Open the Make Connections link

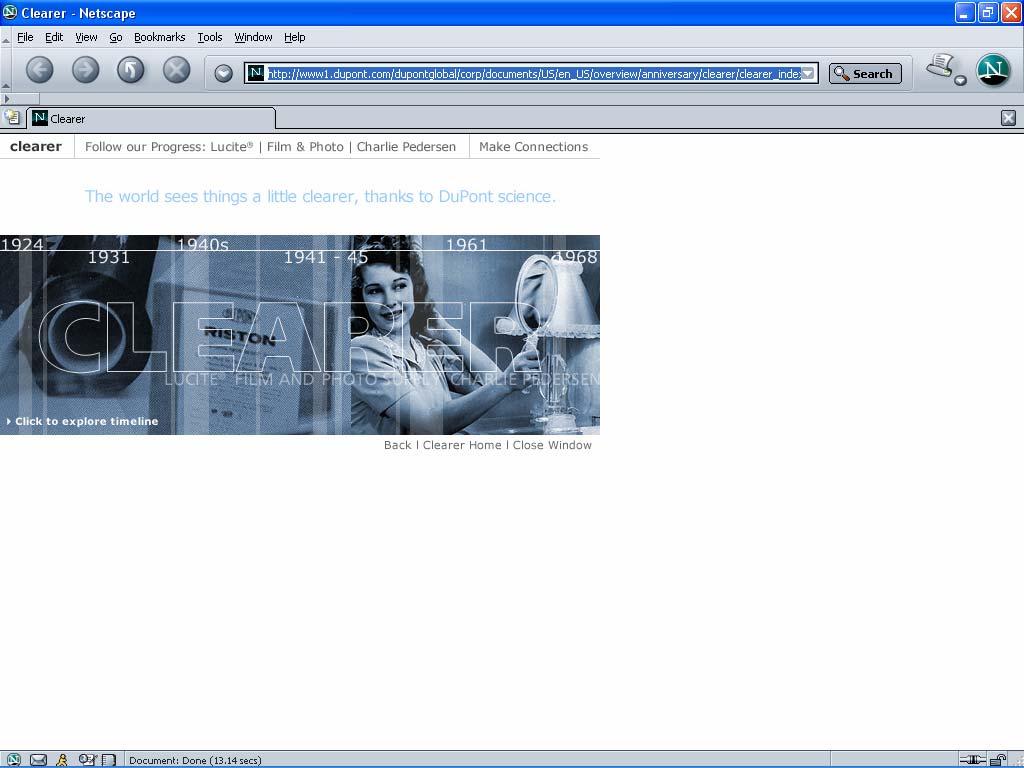pyautogui.click(x=534, y=147)
